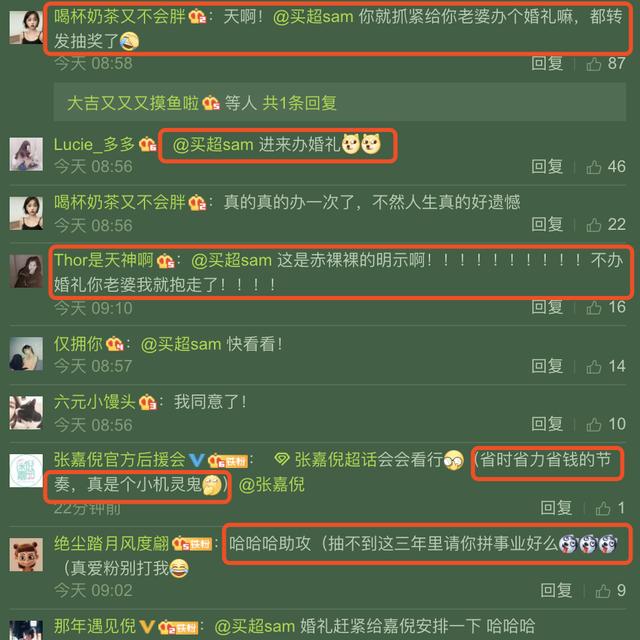This screenshot has height=640, width=640.
Task: Click the blue V badge of 张嘉倪官方后援会
Action: pos(197,460)
